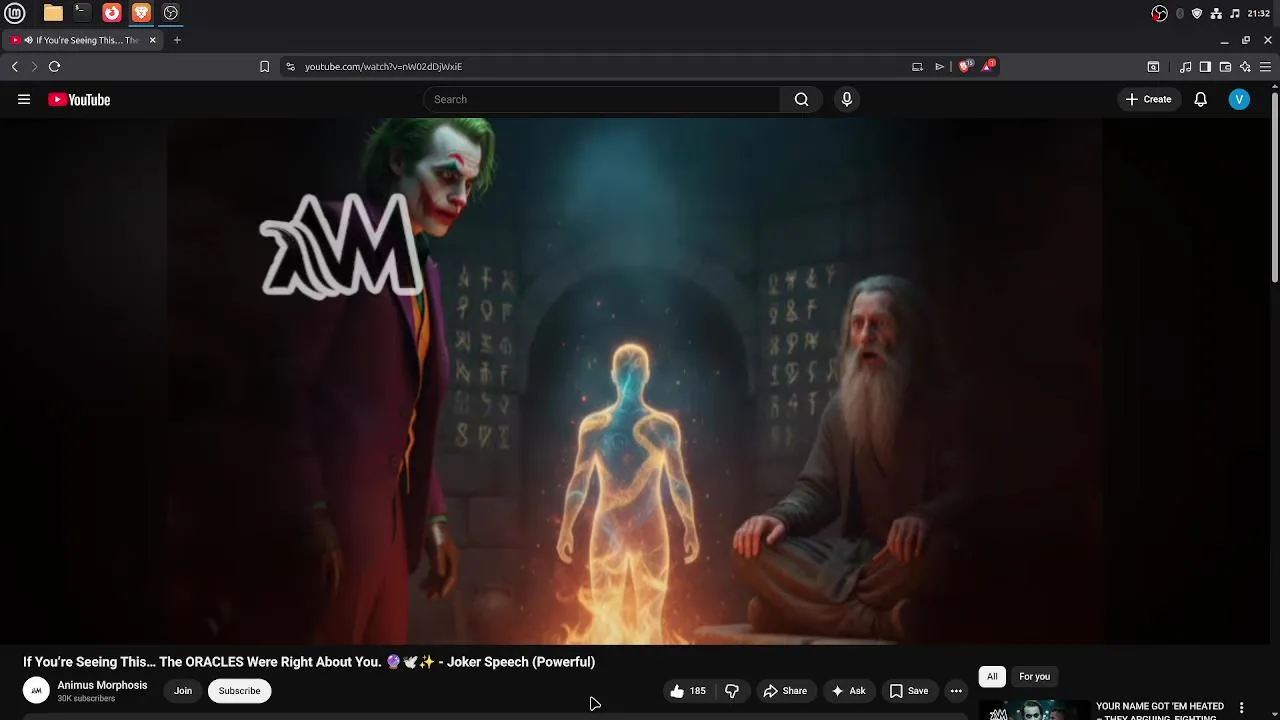
Task: Share this video
Action: (785, 691)
